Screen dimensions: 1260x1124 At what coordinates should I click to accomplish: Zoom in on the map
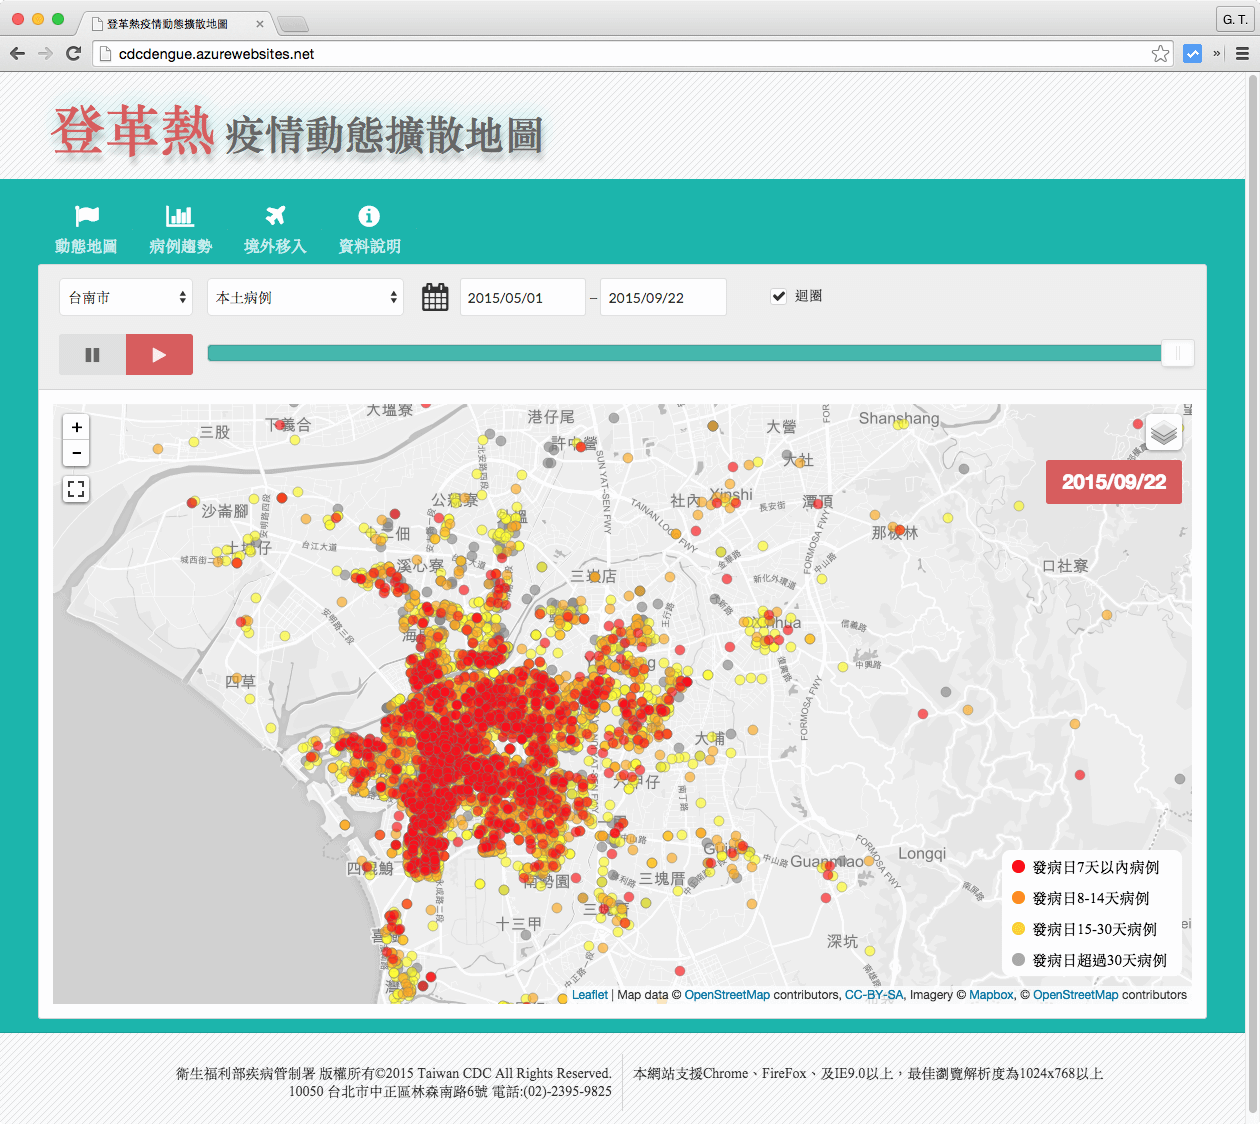pos(76,427)
